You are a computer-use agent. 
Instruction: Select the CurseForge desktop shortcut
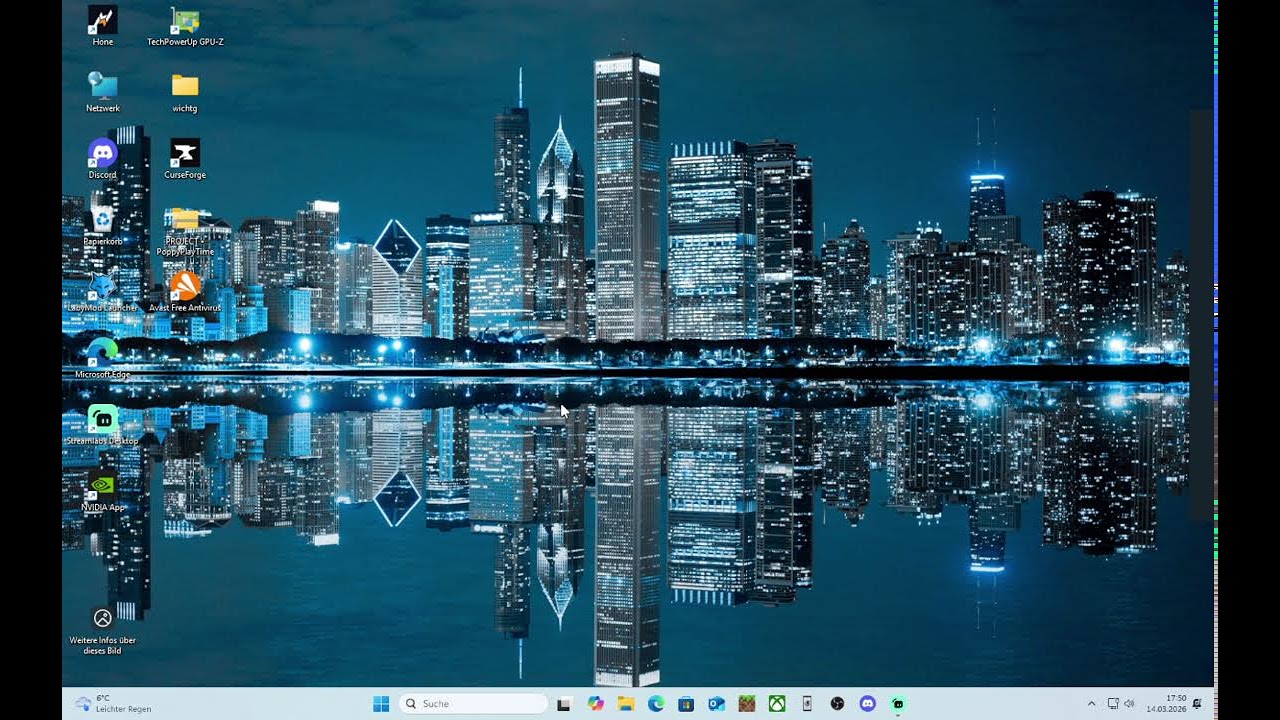185,159
